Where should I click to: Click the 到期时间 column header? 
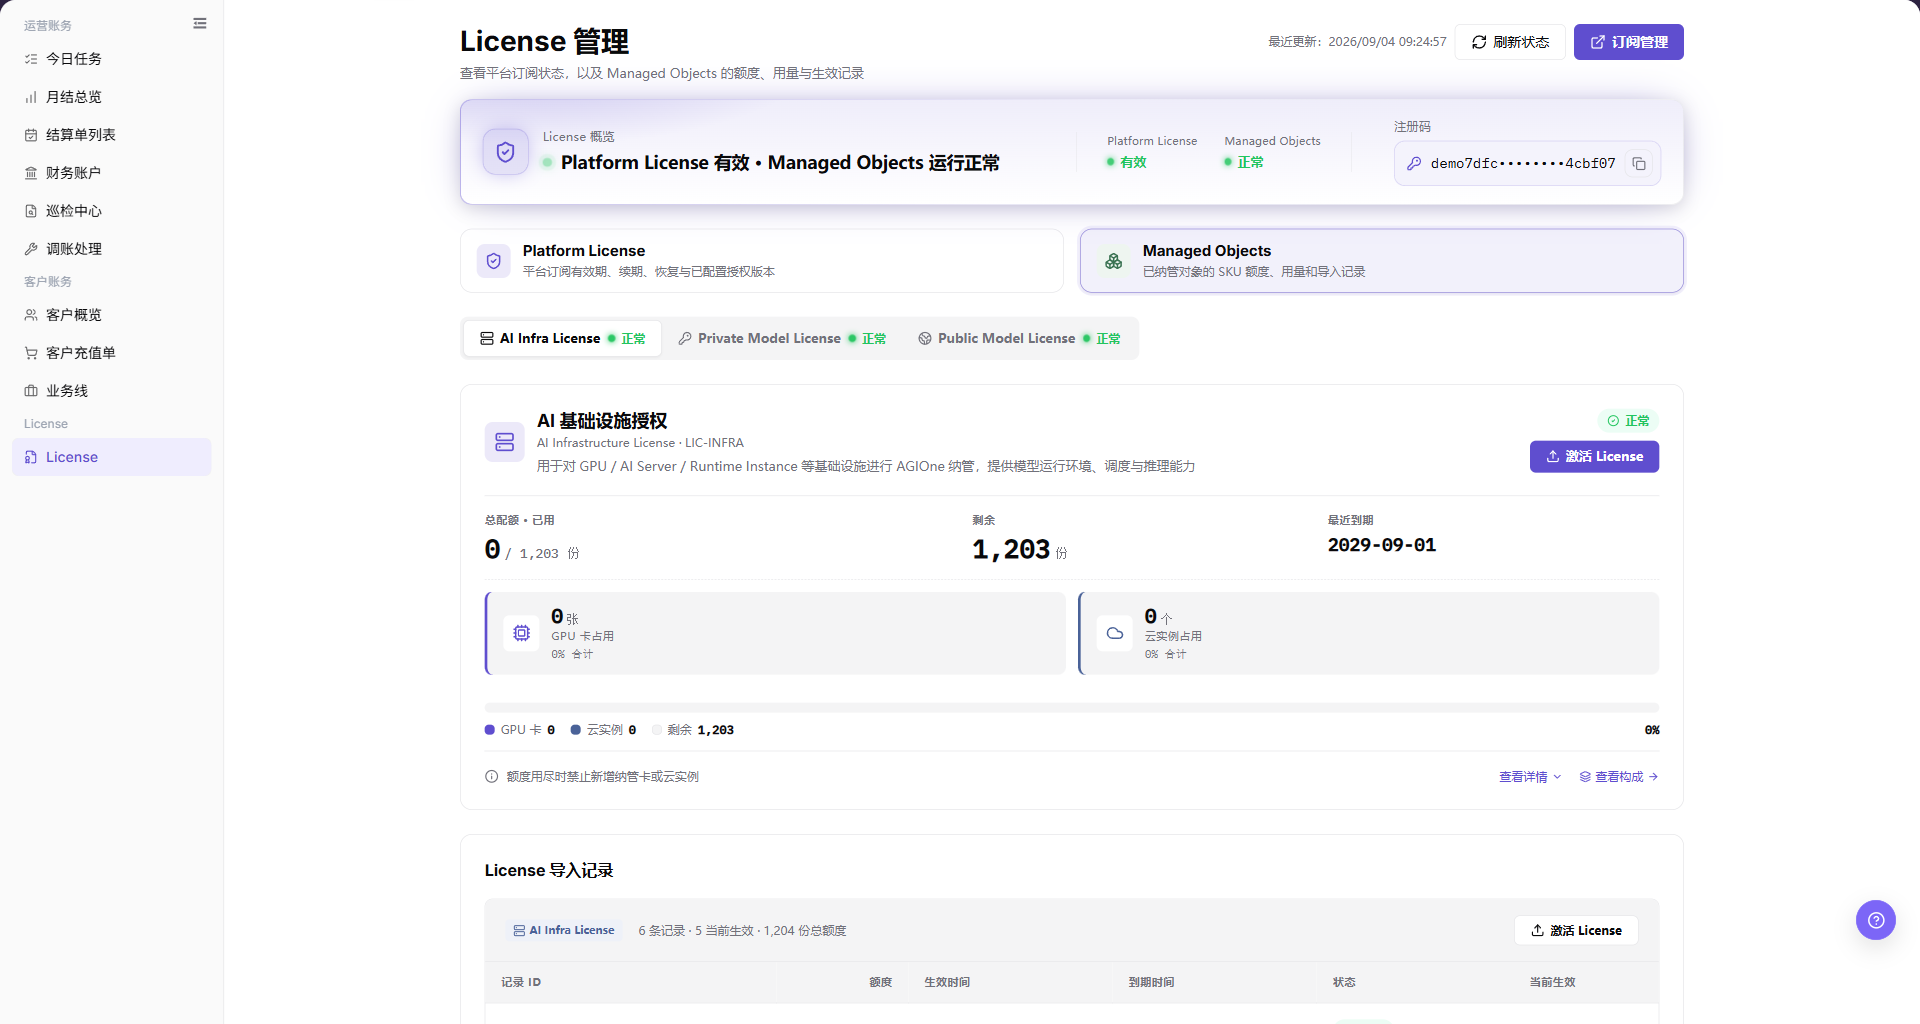click(x=1152, y=983)
